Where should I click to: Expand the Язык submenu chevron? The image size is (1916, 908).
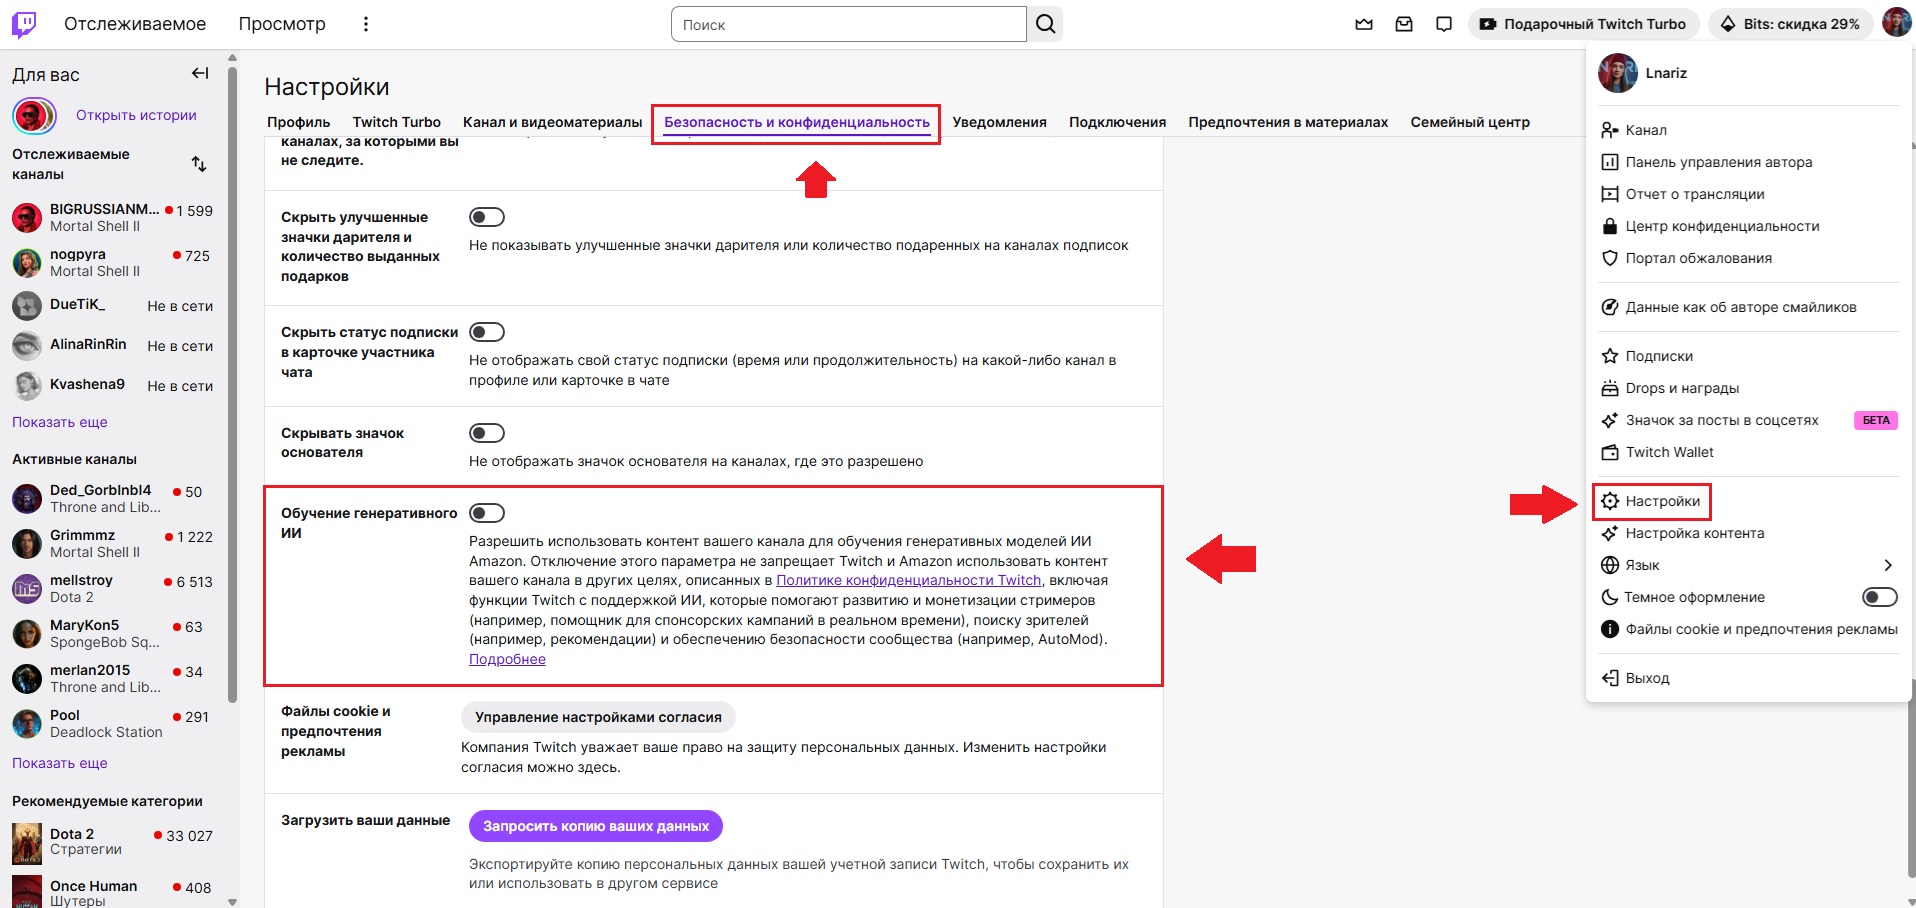click(x=1887, y=565)
